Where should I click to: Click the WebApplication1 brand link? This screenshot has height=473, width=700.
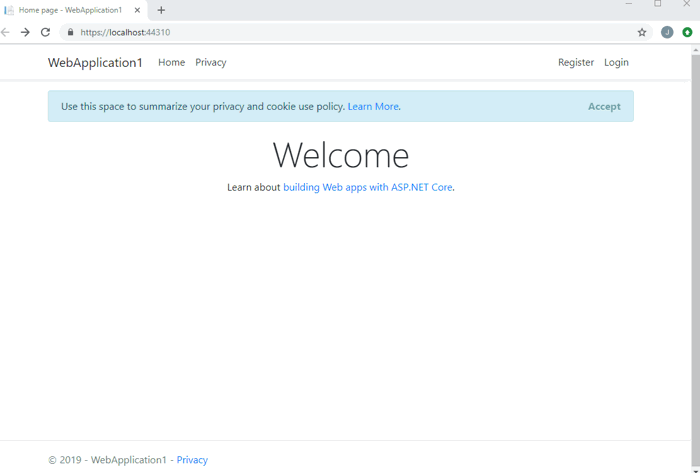coord(95,62)
